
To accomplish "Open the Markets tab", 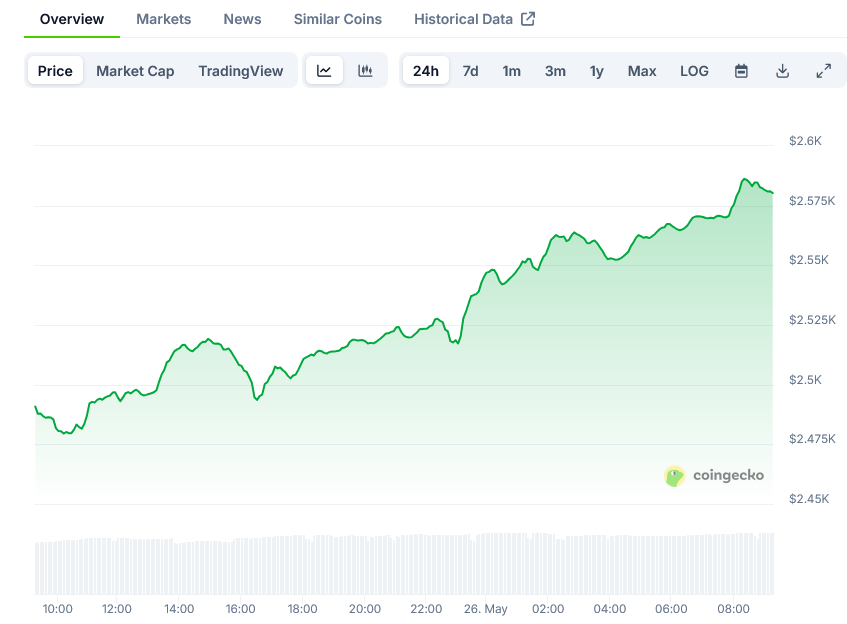I will coord(163,19).
